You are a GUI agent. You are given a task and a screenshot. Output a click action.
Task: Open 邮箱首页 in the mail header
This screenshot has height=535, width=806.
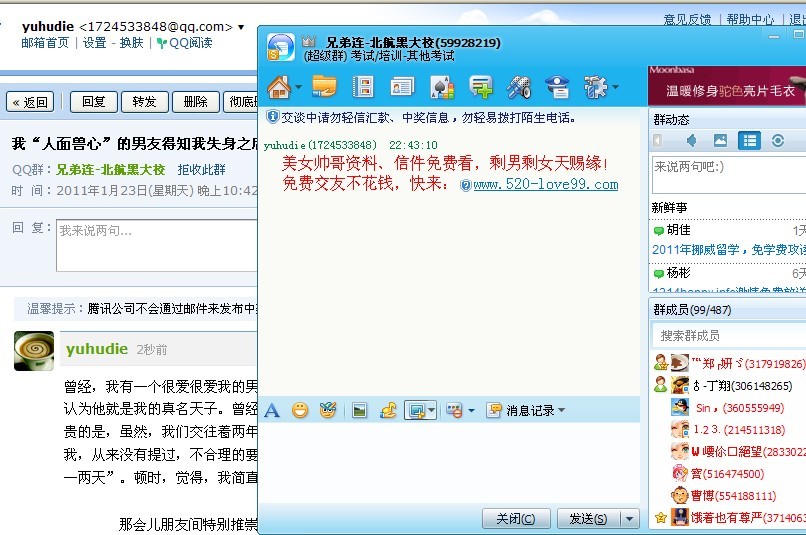pos(45,43)
